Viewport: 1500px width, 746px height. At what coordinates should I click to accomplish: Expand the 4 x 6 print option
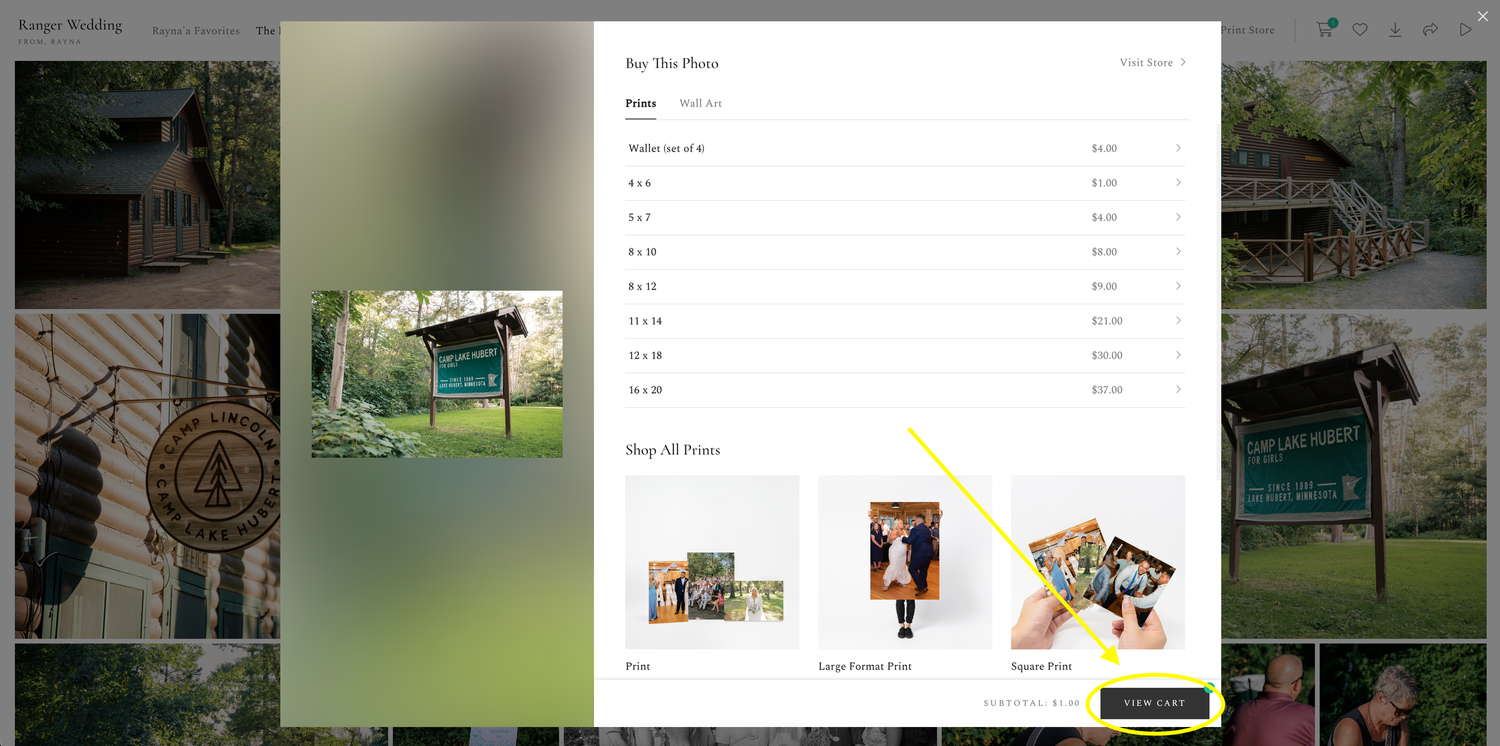coord(905,183)
